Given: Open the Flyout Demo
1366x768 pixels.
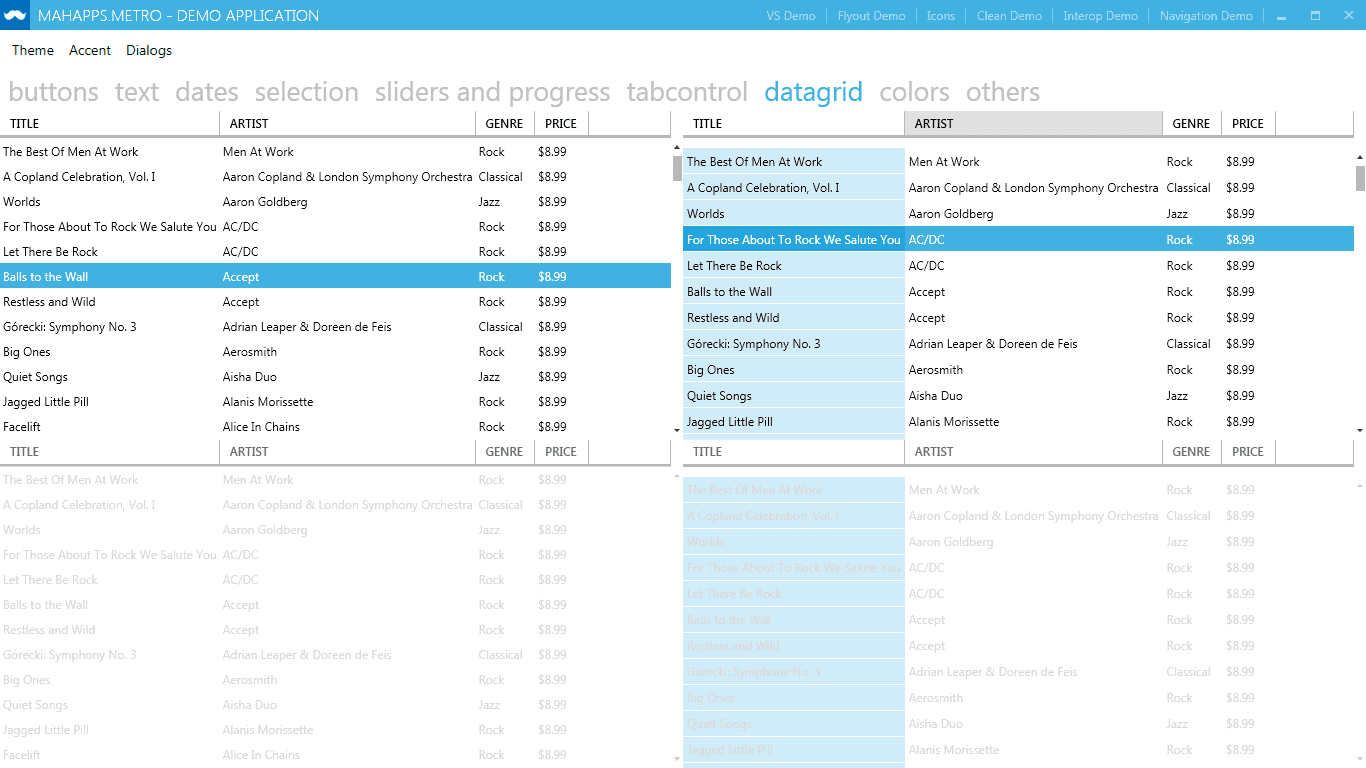Looking at the screenshot, I should click(x=871, y=15).
